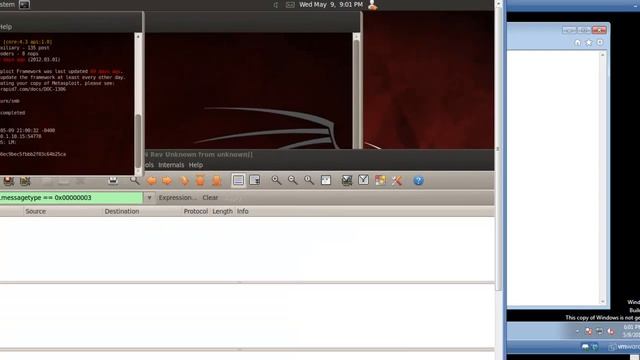The height and width of the screenshot is (360, 640).
Task: Click the Clear filter button
Action: (210, 198)
